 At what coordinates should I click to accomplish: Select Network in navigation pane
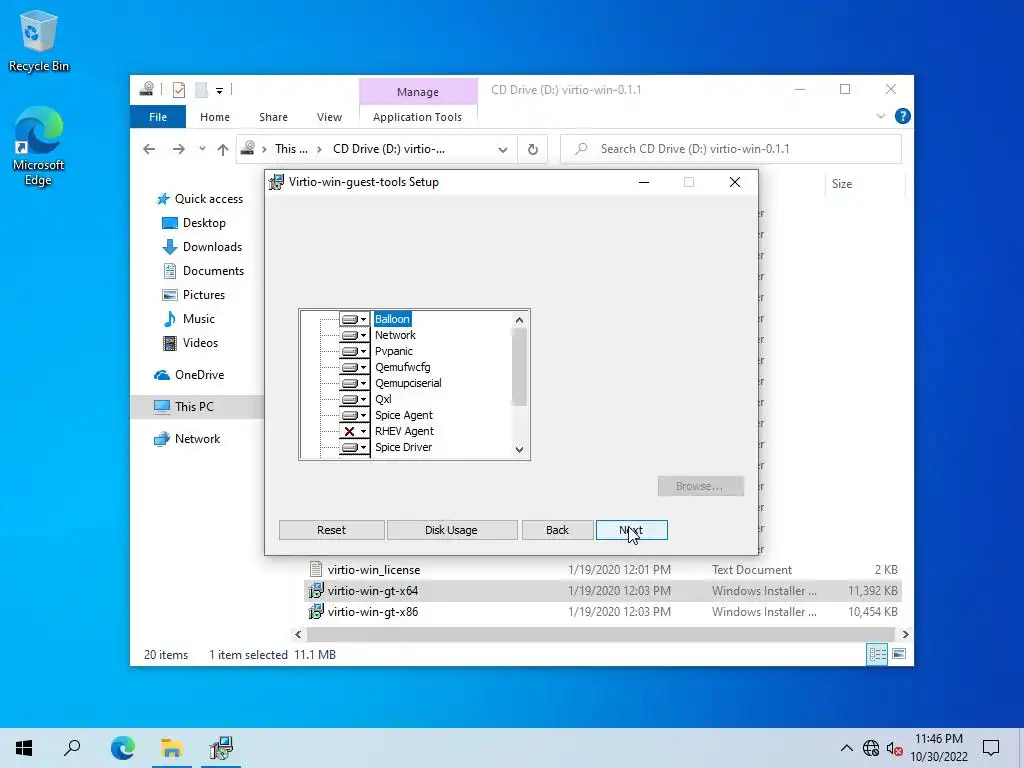point(187,439)
